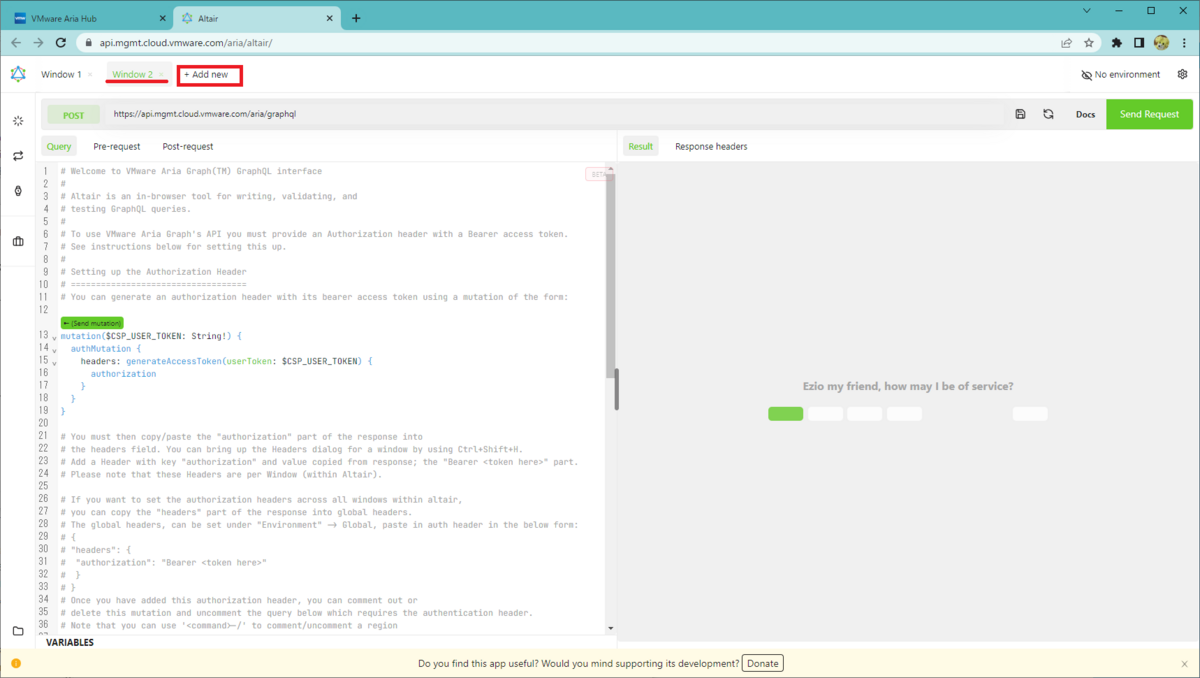
Task: Click the two-arrows loop icon in left sidebar
Action: click(x=18, y=156)
